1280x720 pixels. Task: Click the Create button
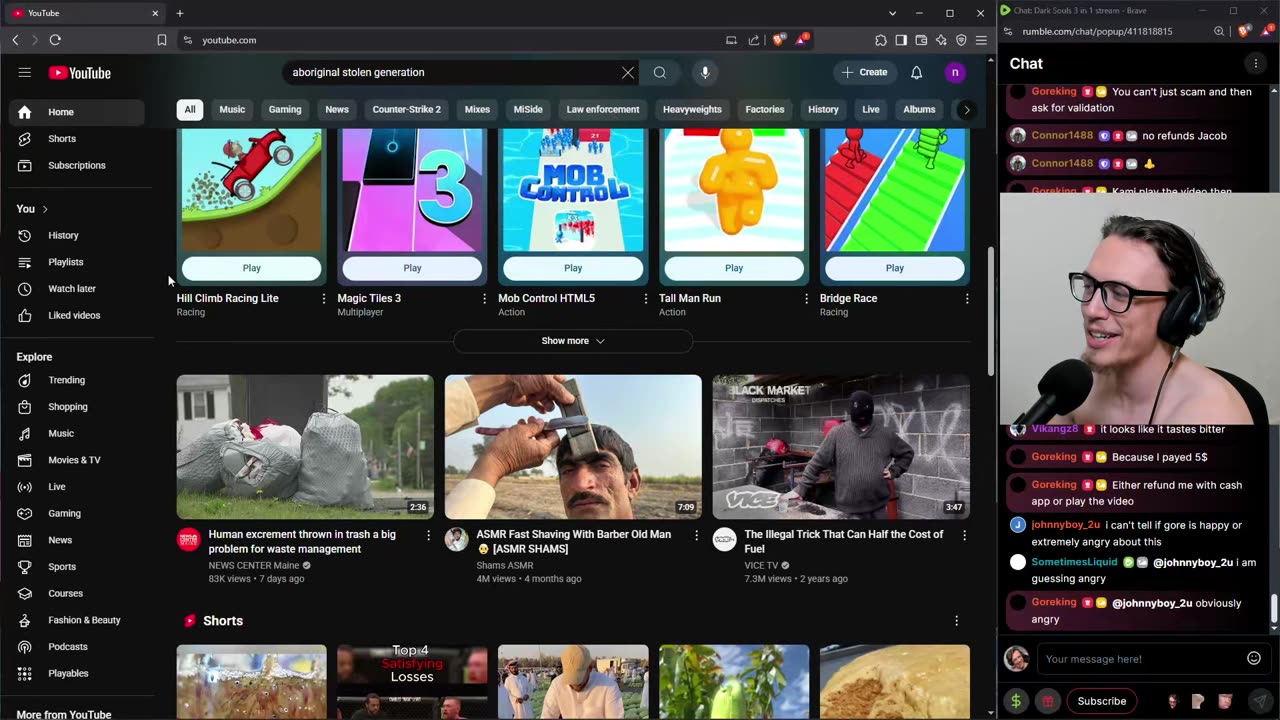(864, 72)
